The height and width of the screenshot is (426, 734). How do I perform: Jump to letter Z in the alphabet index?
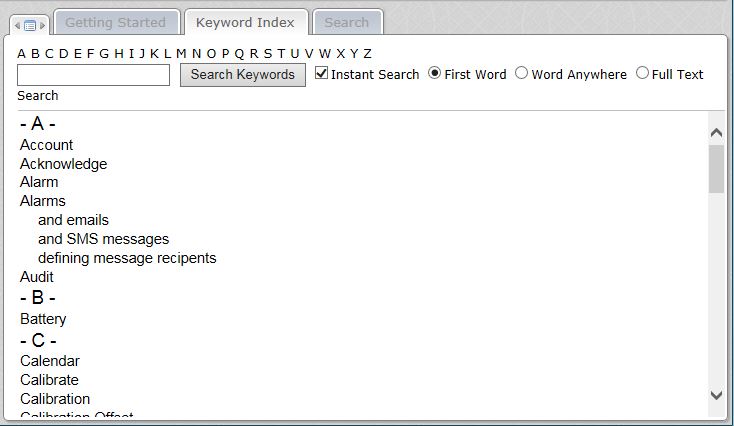(367, 53)
